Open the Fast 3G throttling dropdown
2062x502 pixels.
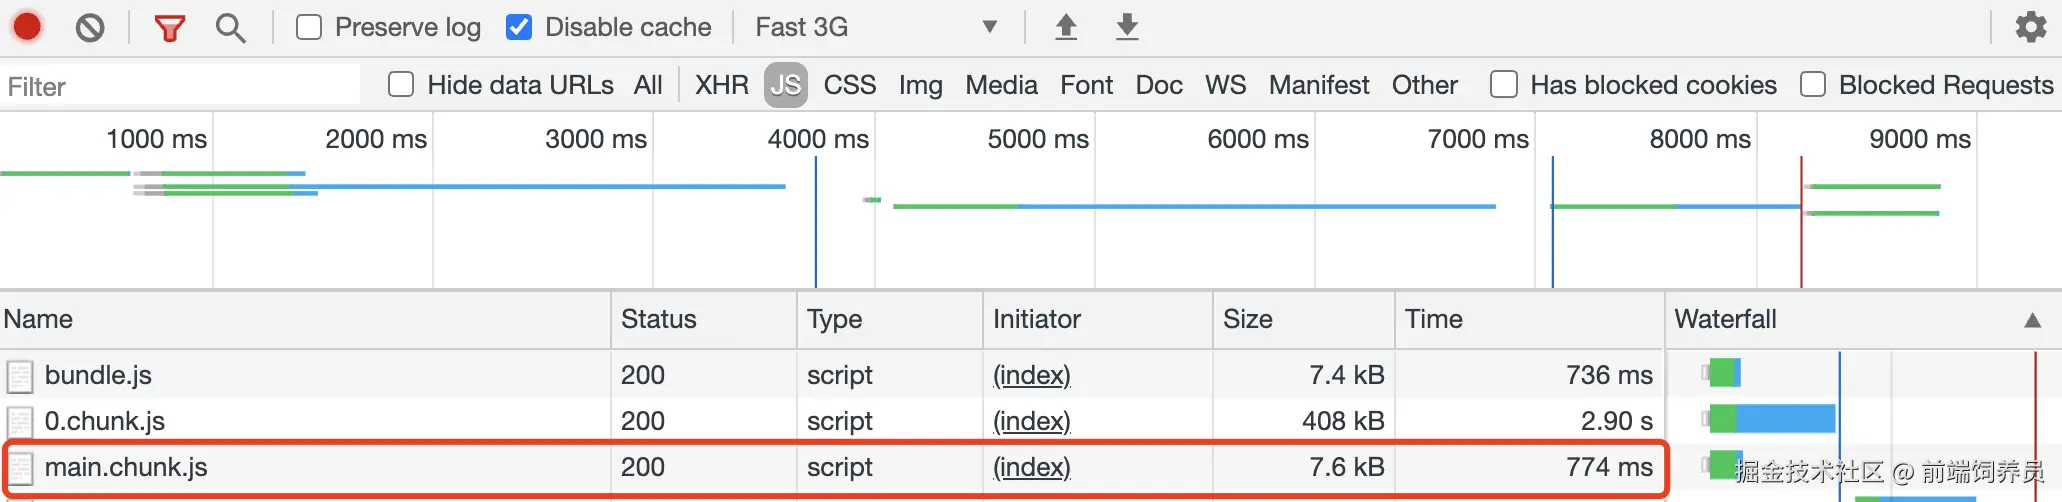point(875,27)
